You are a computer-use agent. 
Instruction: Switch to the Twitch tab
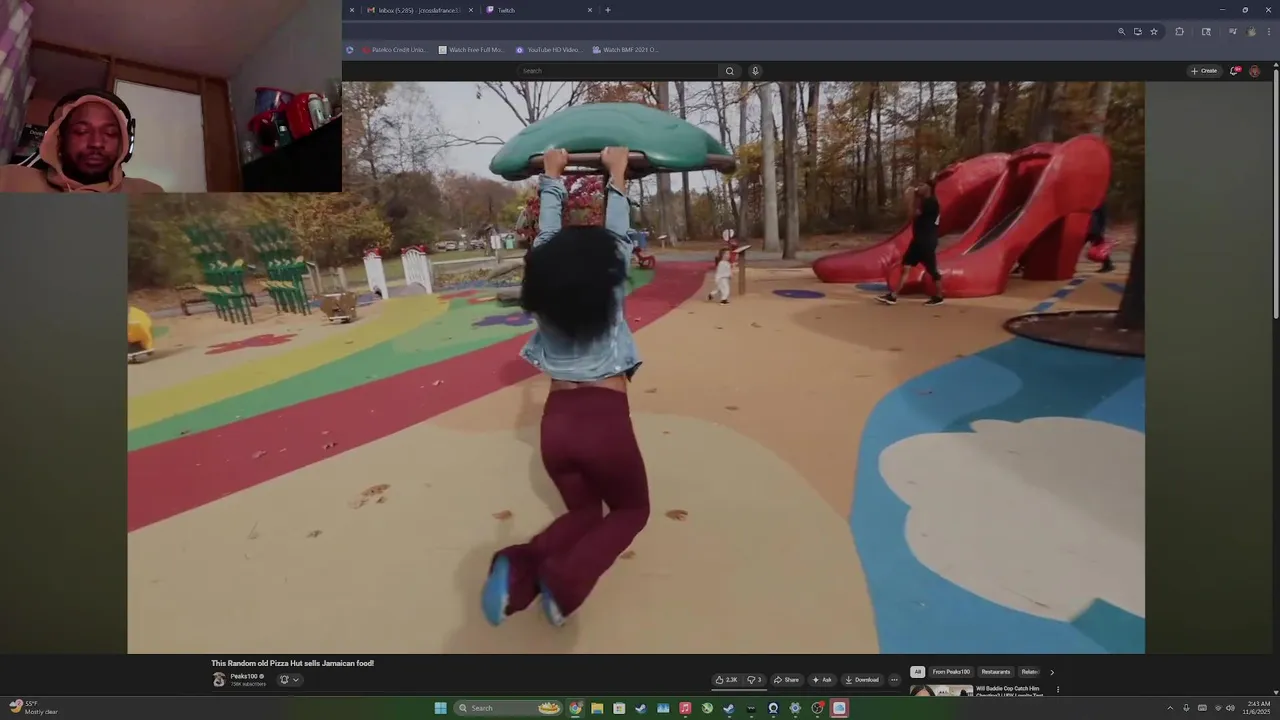(x=539, y=10)
